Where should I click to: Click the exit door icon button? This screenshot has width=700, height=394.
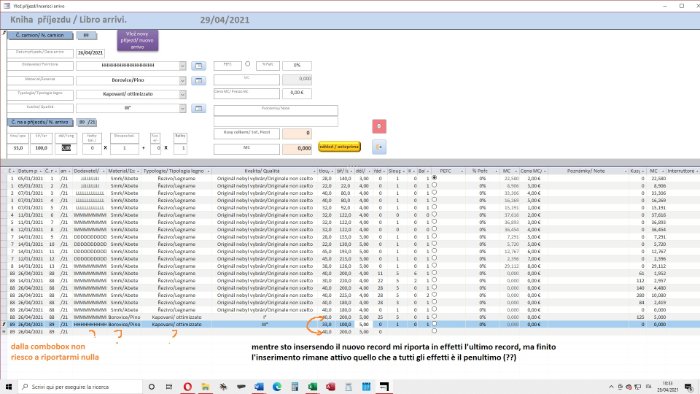[379, 147]
